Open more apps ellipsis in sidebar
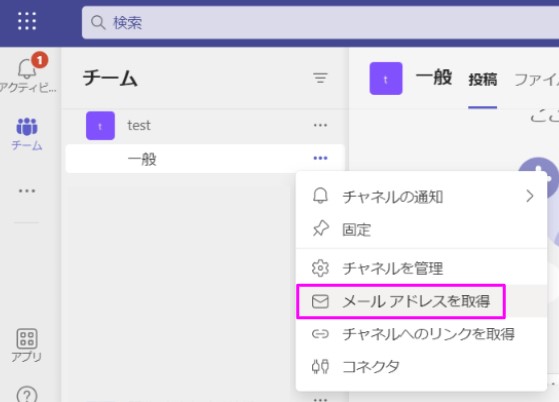The width and height of the screenshot is (559, 402). tap(27, 191)
